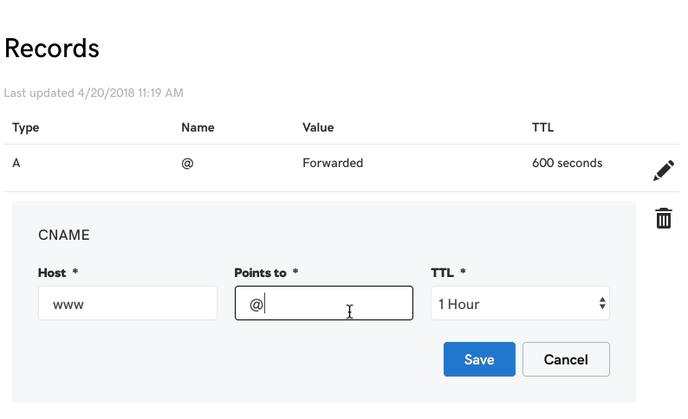The width and height of the screenshot is (688, 419).
Task: Click the Last updated timestamp text
Action: (93, 93)
